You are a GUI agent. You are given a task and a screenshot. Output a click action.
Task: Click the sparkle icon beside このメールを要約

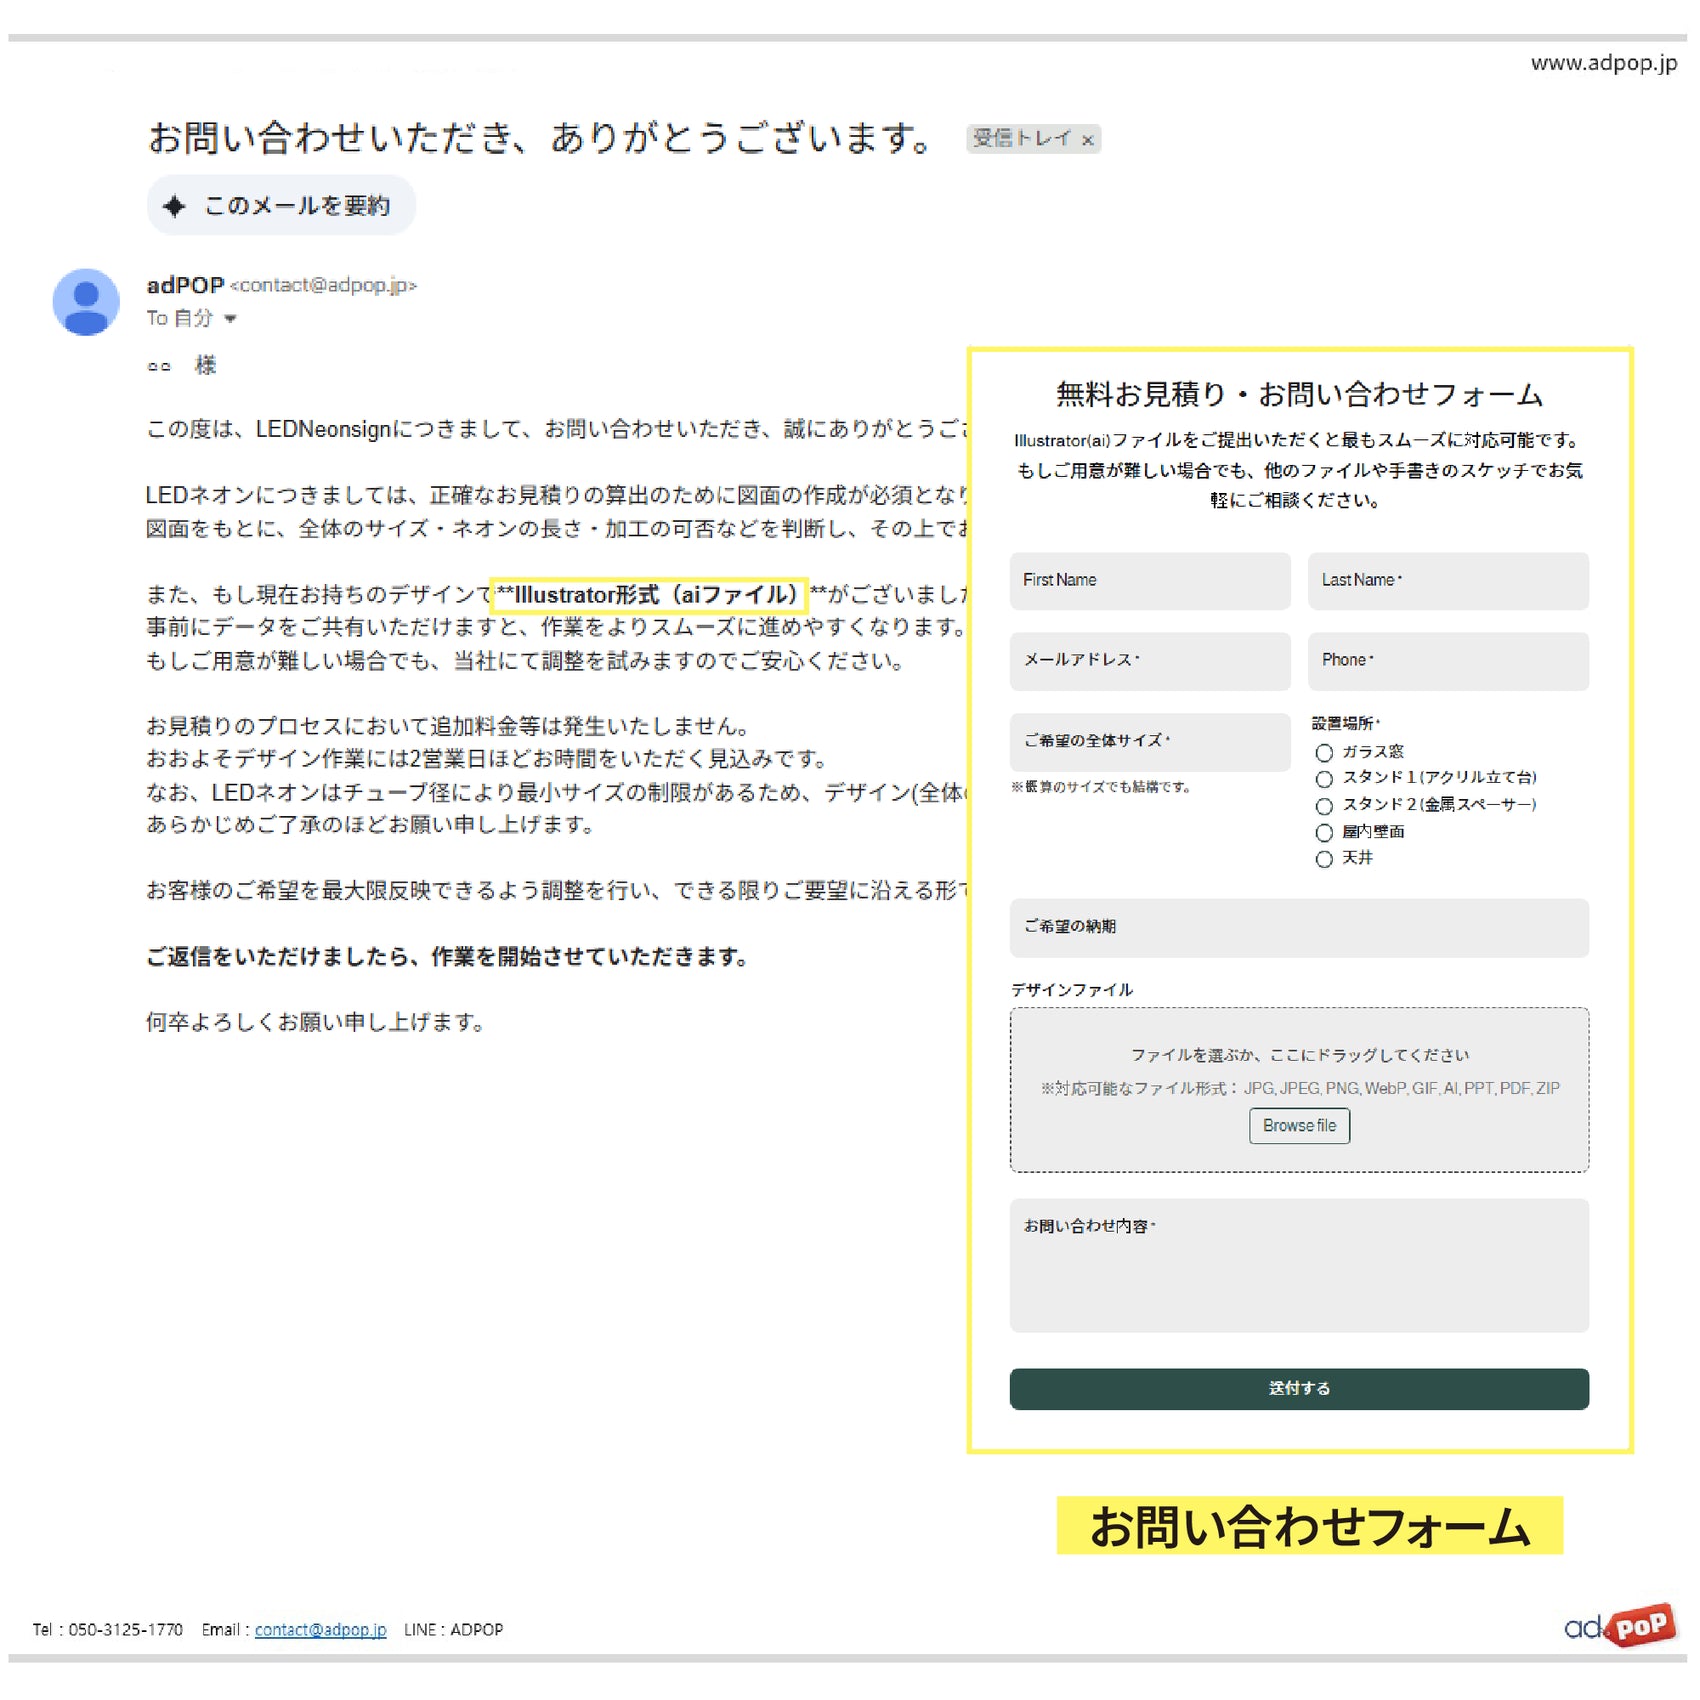tap(175, 206)
